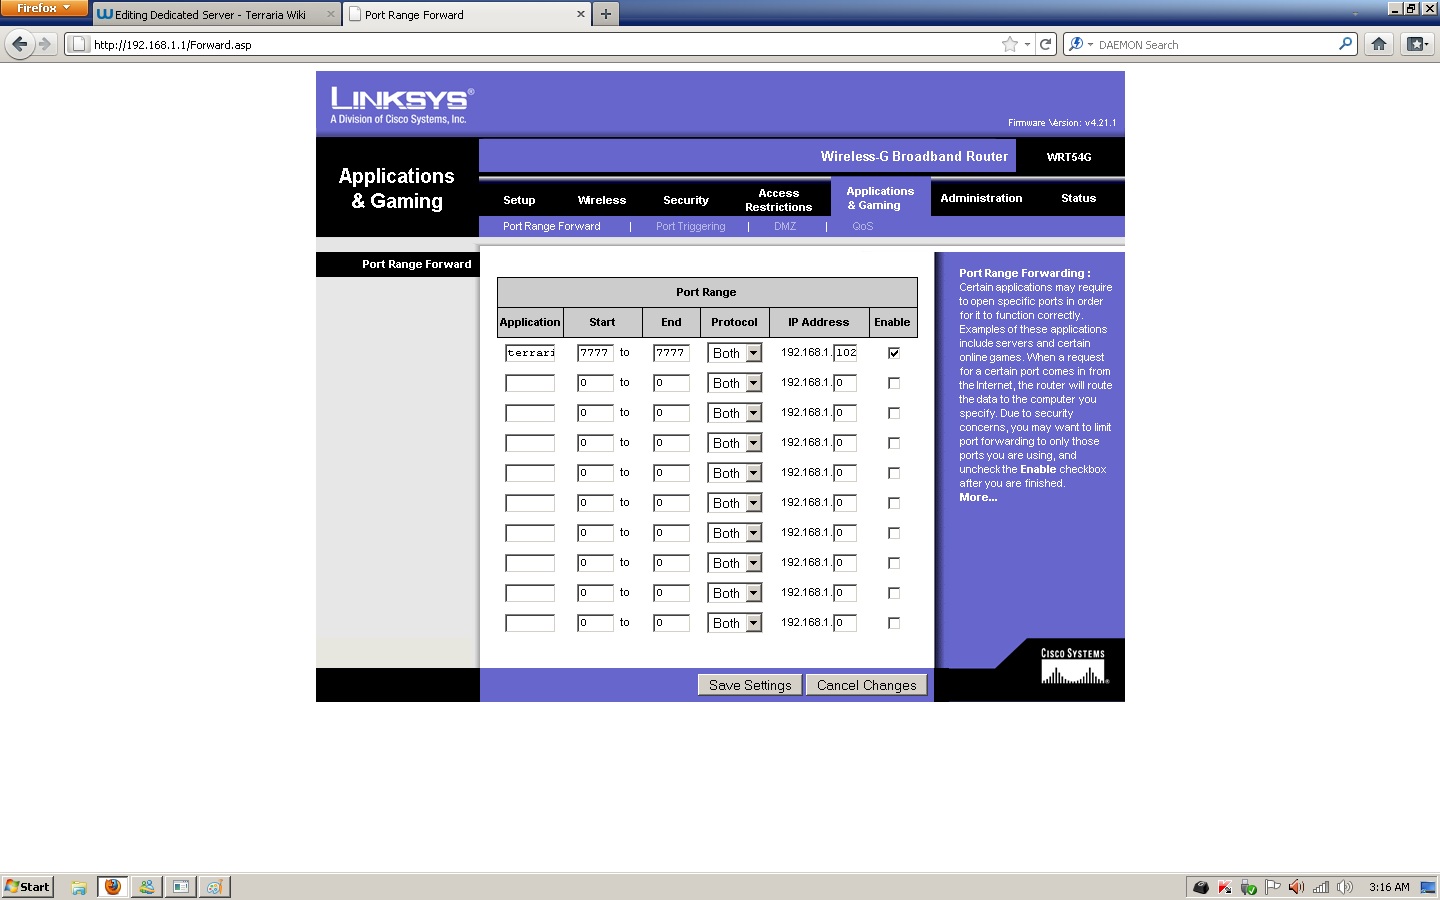Open Protocol dropdown in the fourth row
1440x900 pixels.
tap(735, 443)
